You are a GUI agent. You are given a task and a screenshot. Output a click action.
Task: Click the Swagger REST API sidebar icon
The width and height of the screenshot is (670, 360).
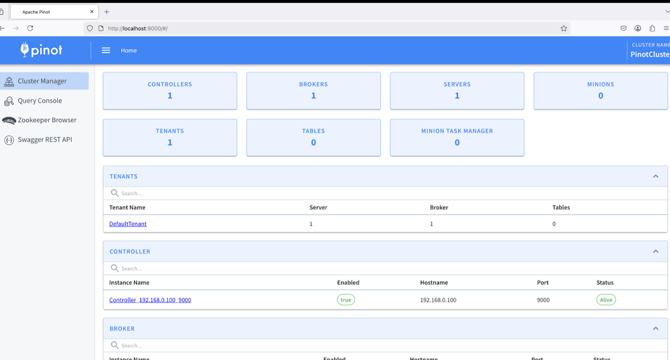pyautogui.click(x=9, y=140)
